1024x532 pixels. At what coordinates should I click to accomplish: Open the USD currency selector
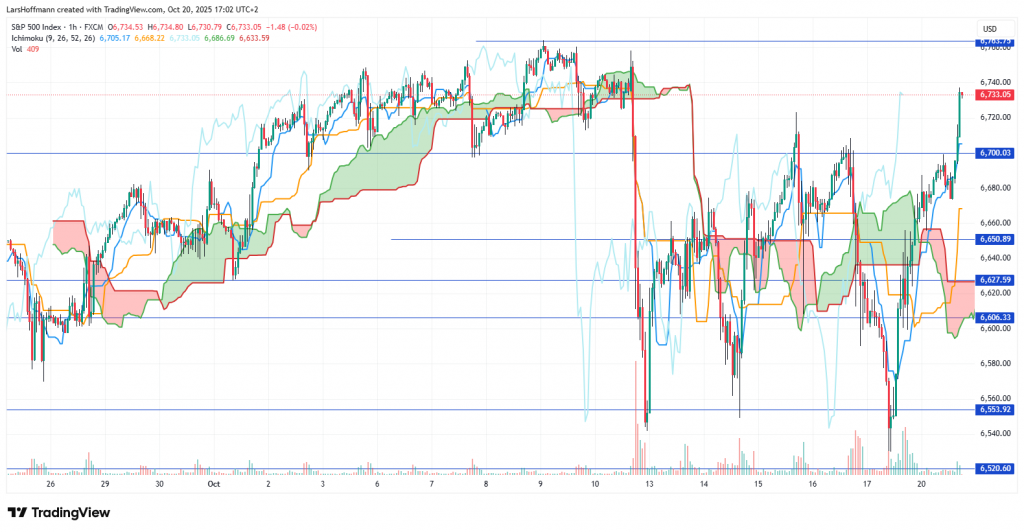(x=991, y=28)
